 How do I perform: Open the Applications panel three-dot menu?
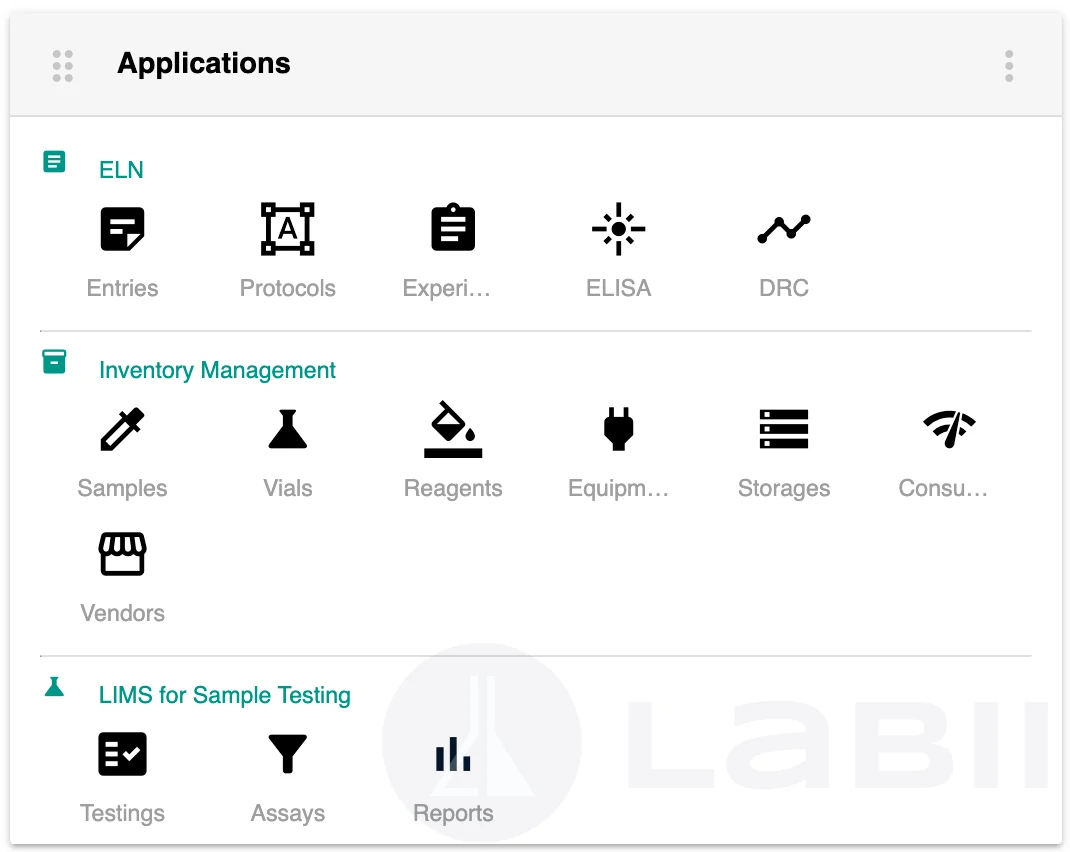1009,66
